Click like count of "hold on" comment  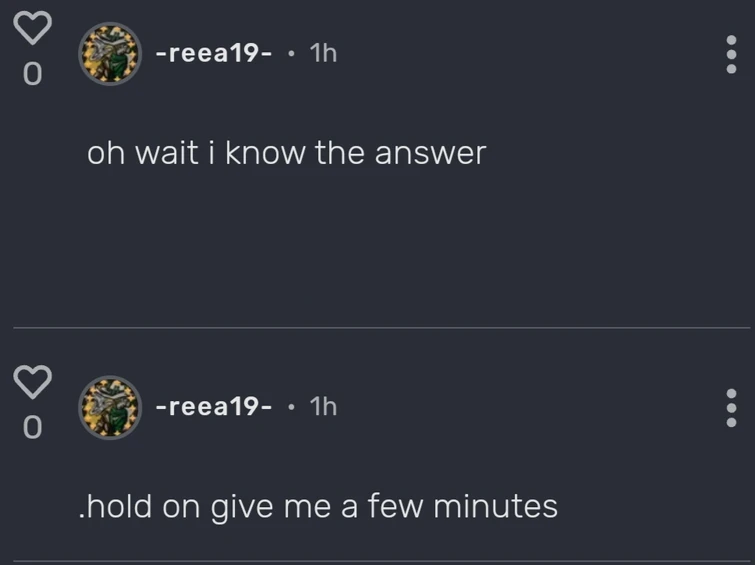pos(32,428)
